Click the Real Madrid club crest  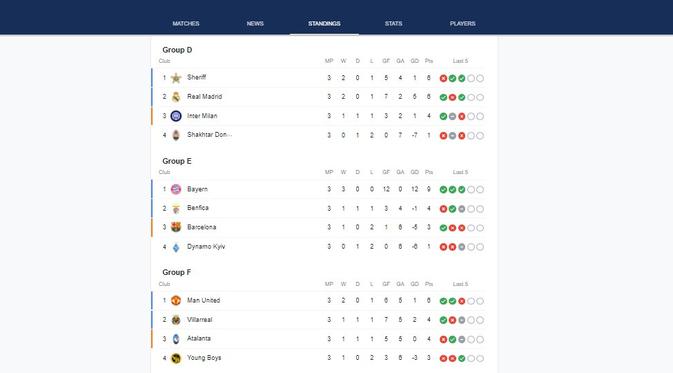(x=176, y=97)
